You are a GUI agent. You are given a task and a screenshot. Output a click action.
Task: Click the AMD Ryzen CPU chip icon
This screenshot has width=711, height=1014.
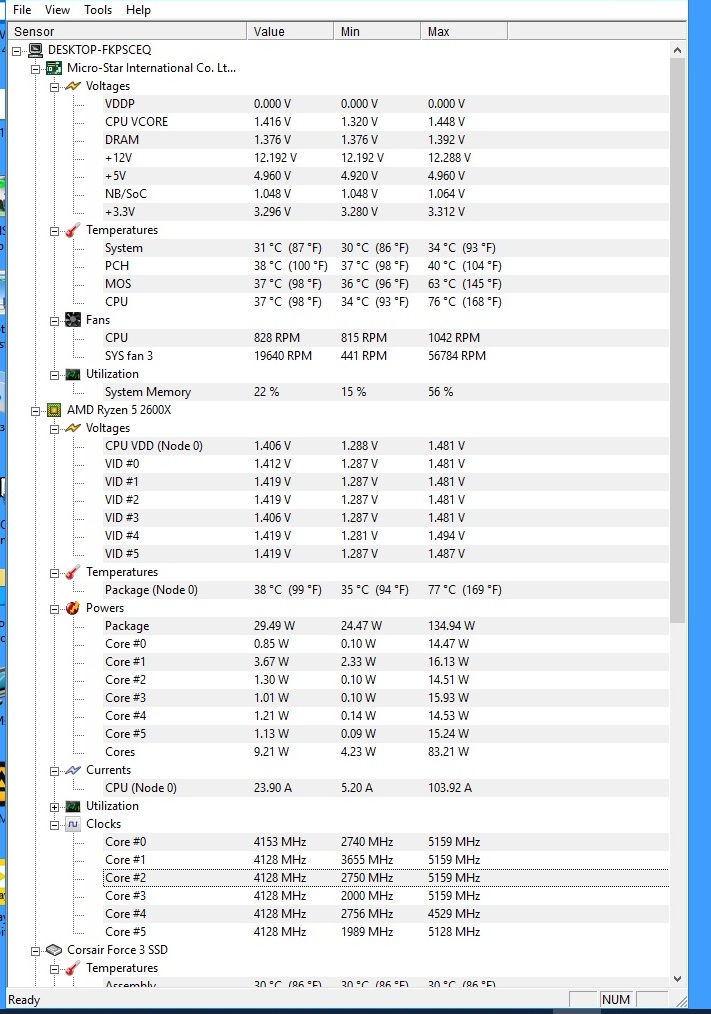(x=54, y=410)
